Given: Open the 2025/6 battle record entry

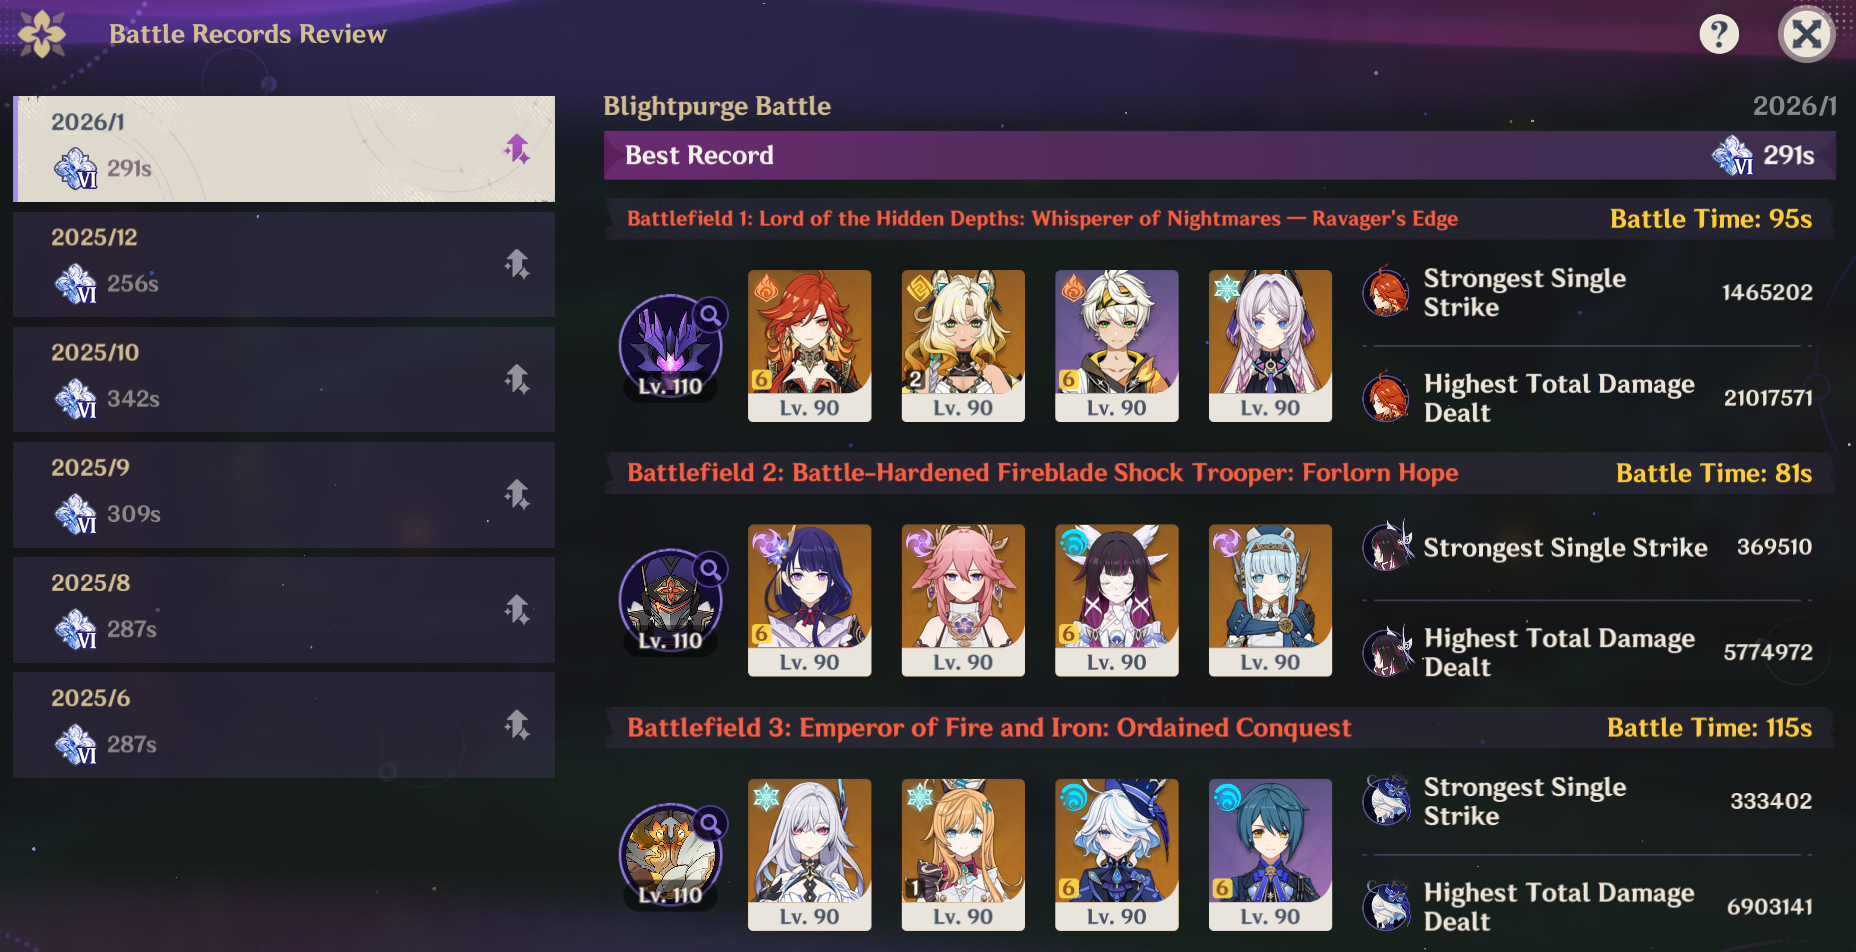Looking at the screenshot, I should tap(284, 725).
